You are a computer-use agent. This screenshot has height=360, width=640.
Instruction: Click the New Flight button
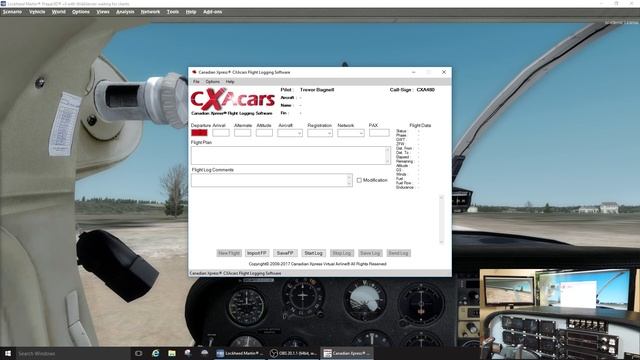[229, 253]
